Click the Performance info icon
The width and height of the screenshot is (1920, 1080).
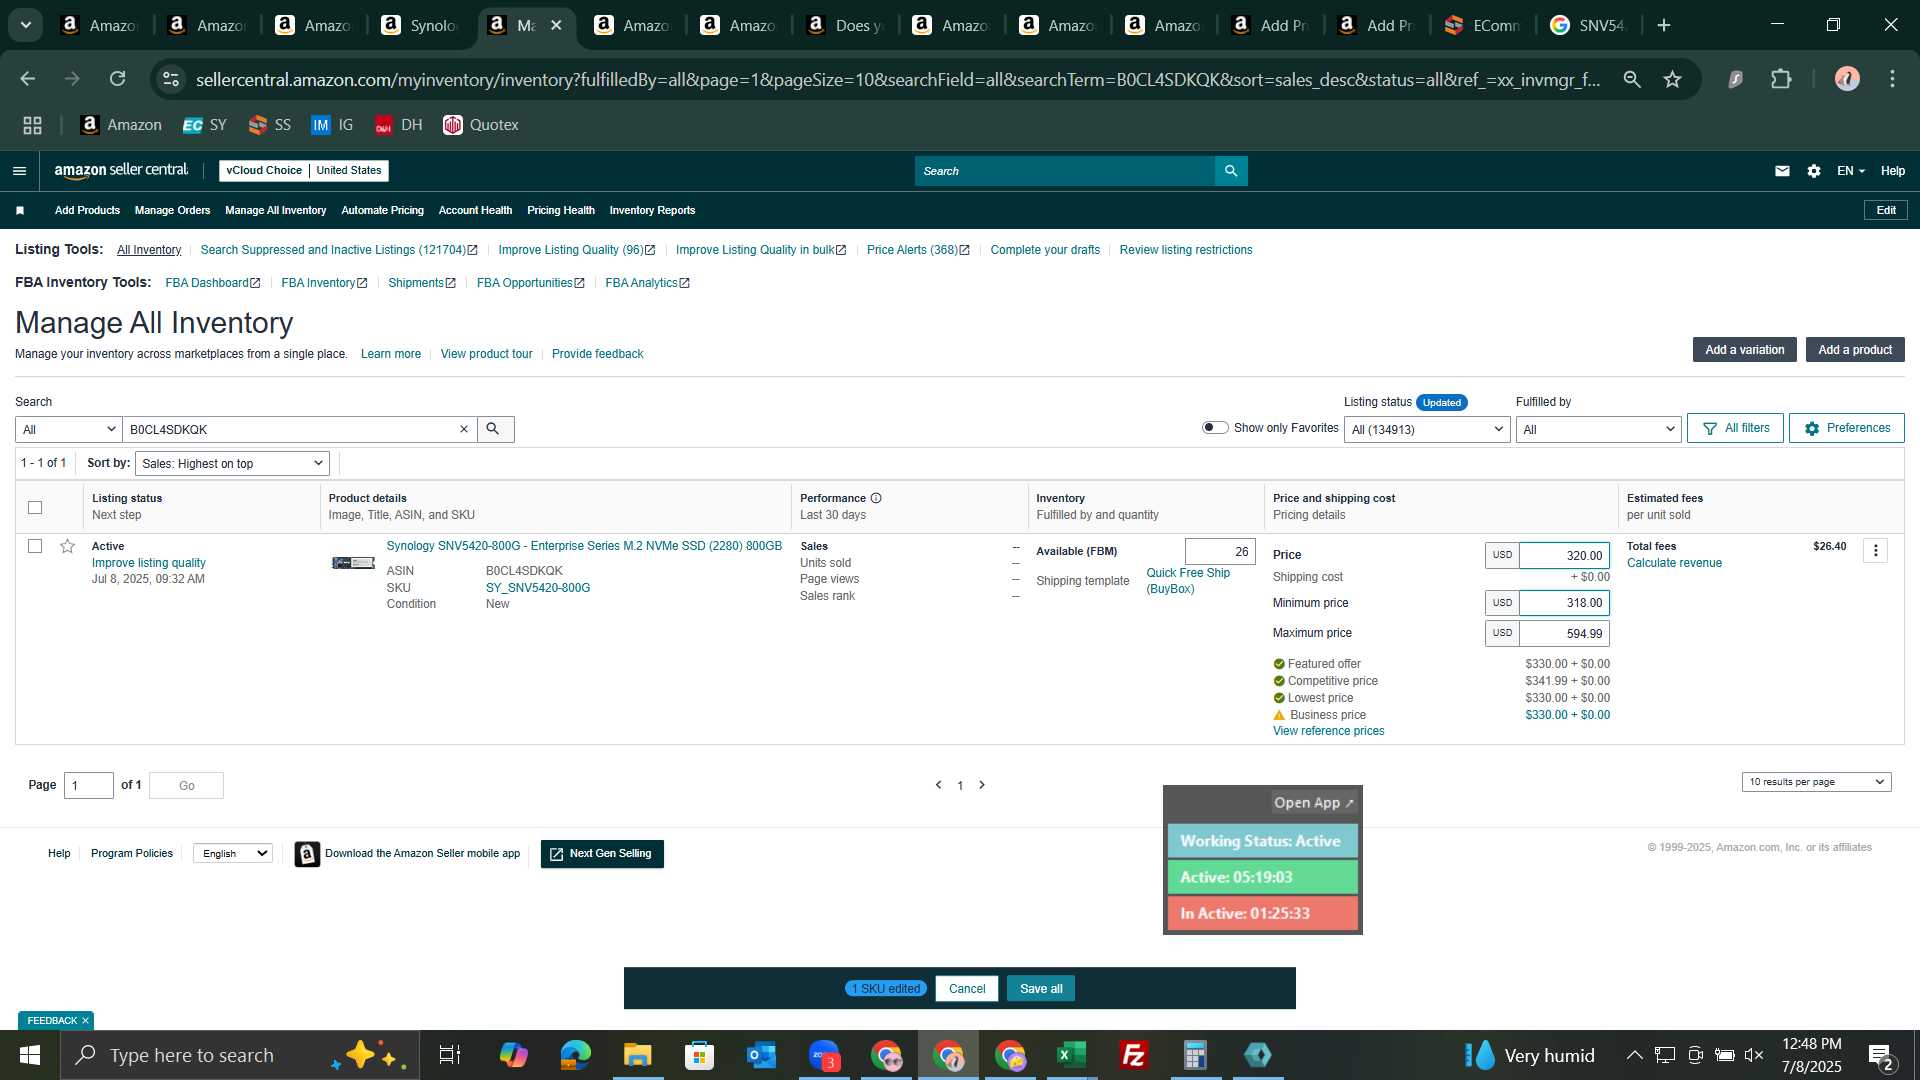pos(876,498)
